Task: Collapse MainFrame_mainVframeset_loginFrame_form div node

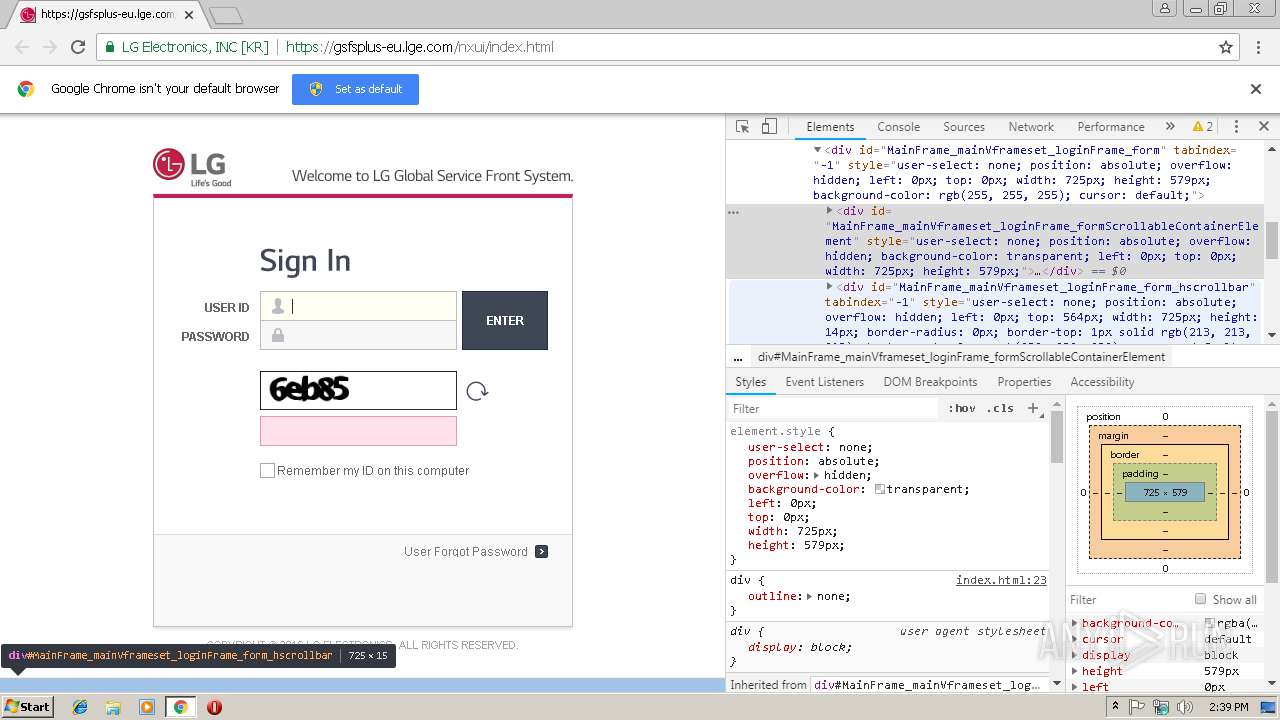Action: [x=817, y=150]
